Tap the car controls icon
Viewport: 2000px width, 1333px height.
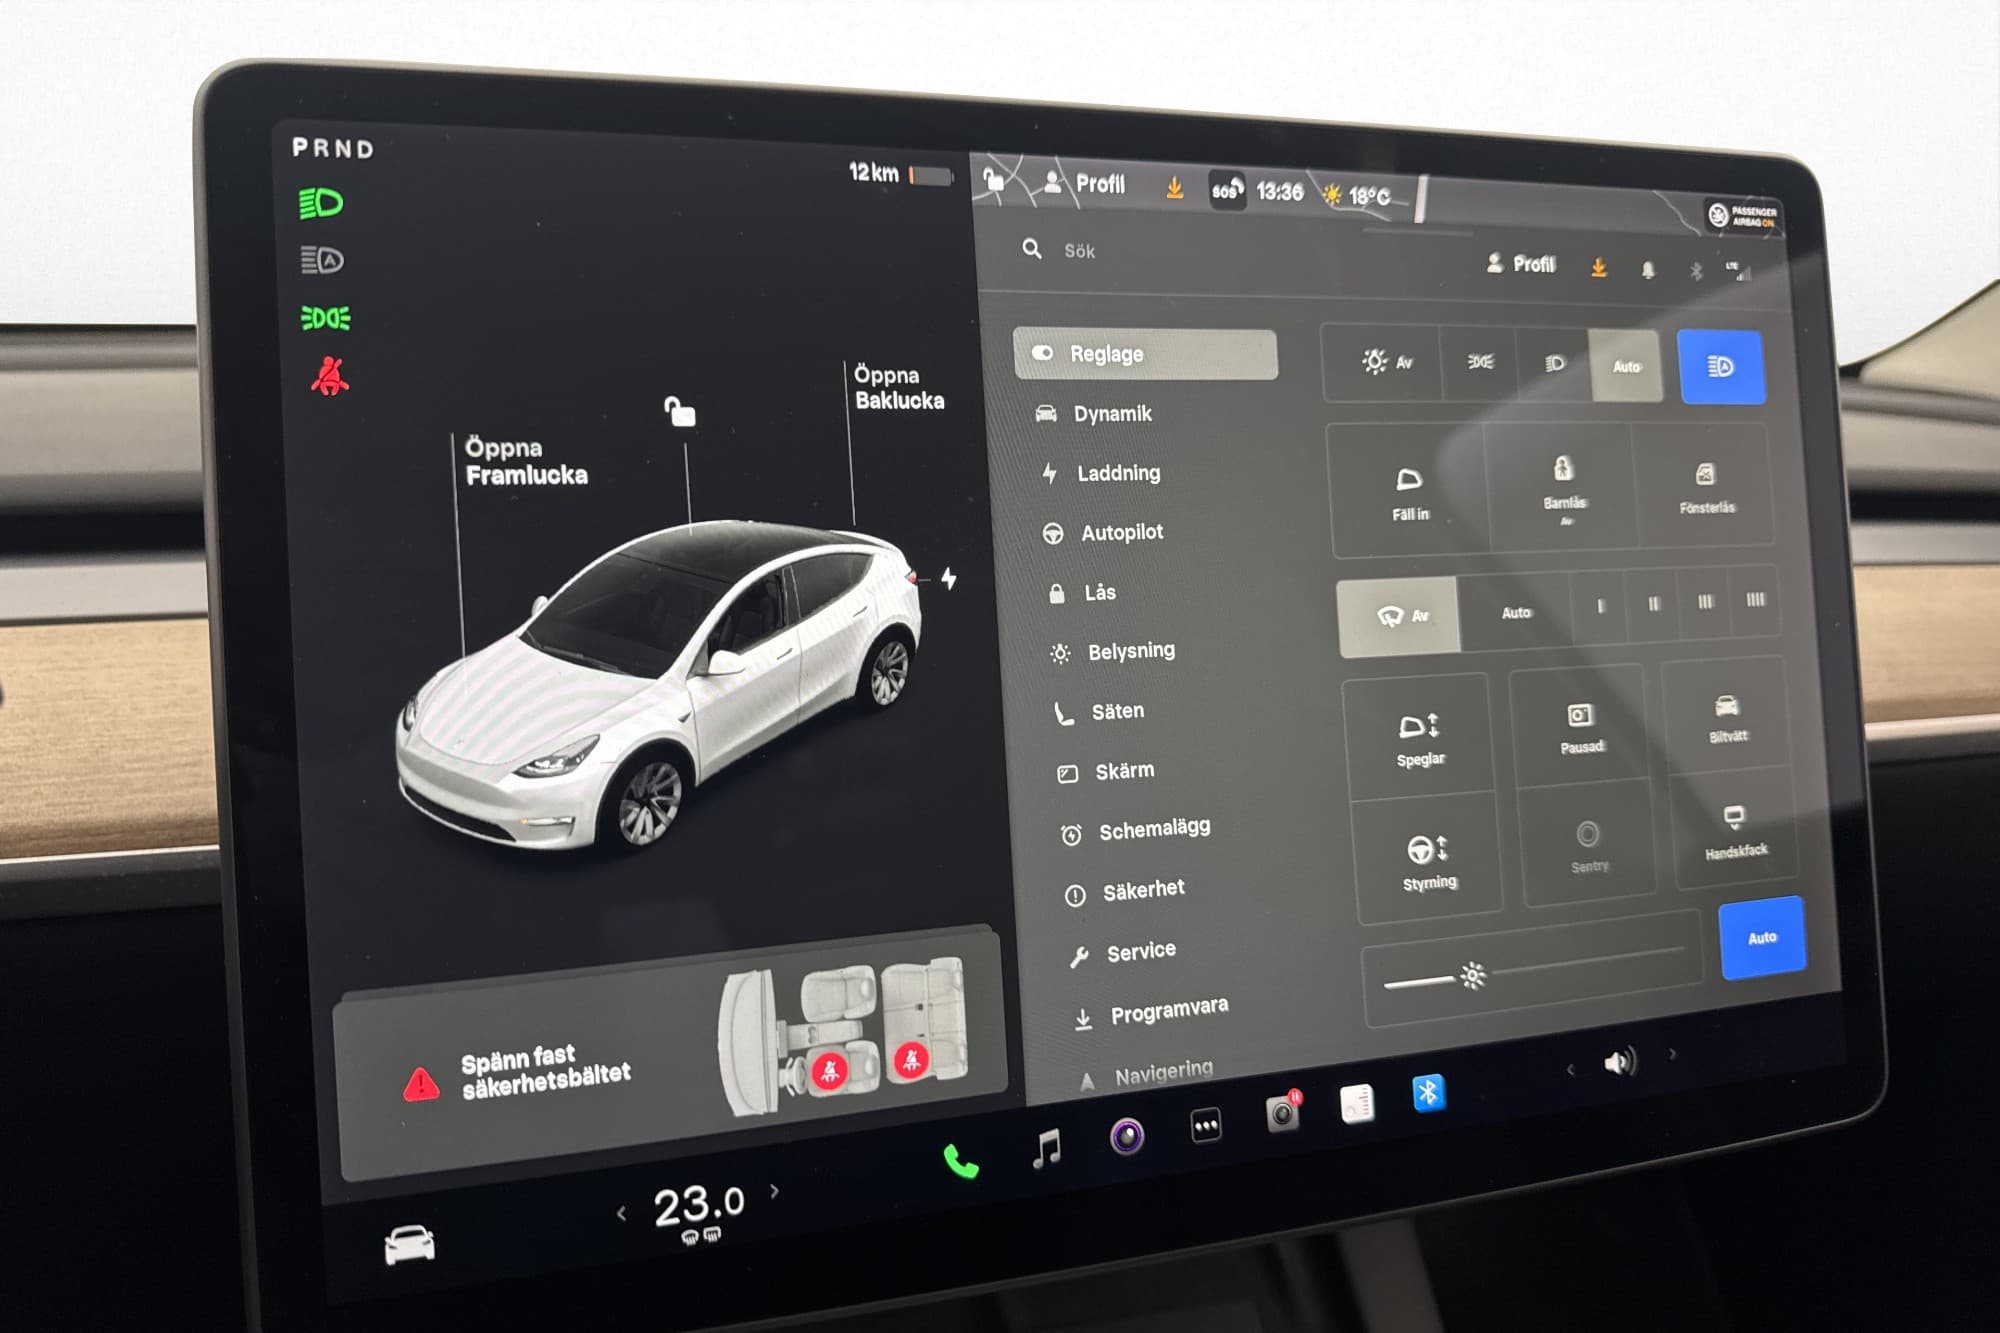coord(410,1245)
